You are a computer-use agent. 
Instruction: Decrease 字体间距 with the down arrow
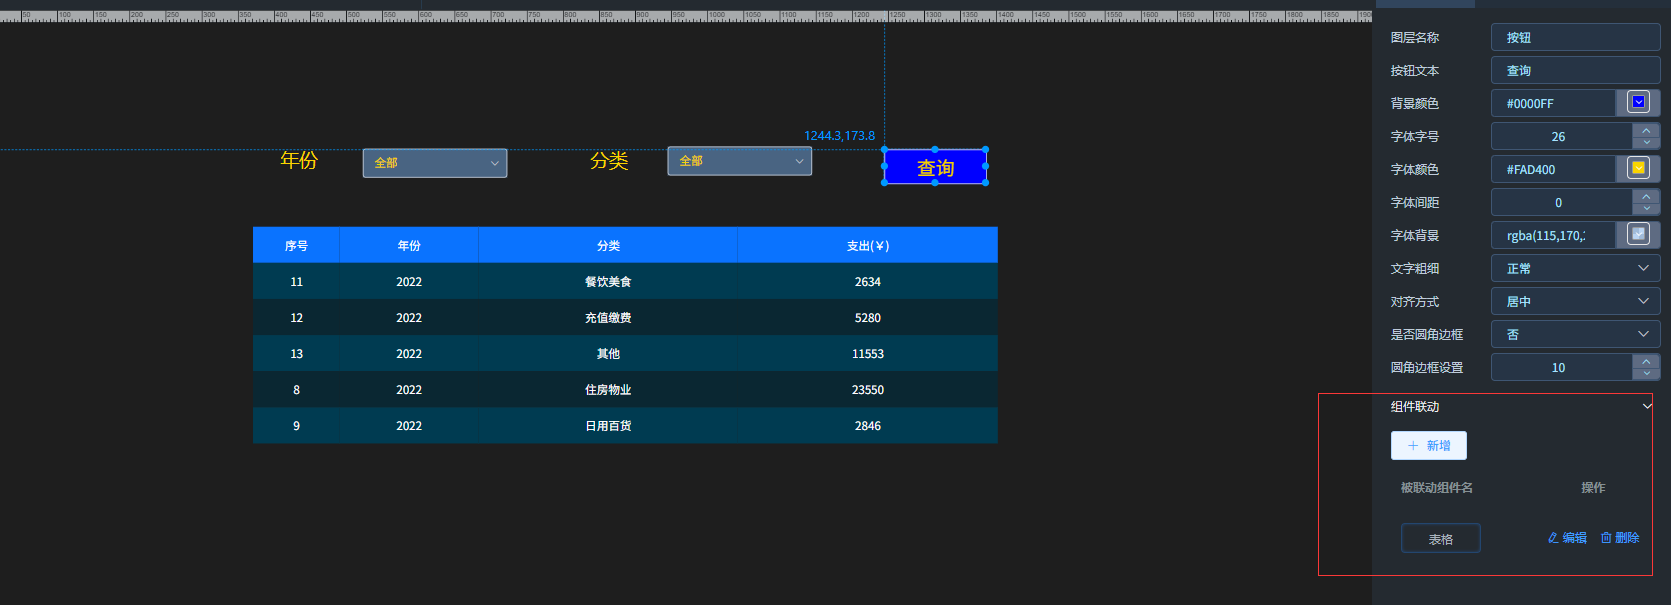[x=1646, y=209]
